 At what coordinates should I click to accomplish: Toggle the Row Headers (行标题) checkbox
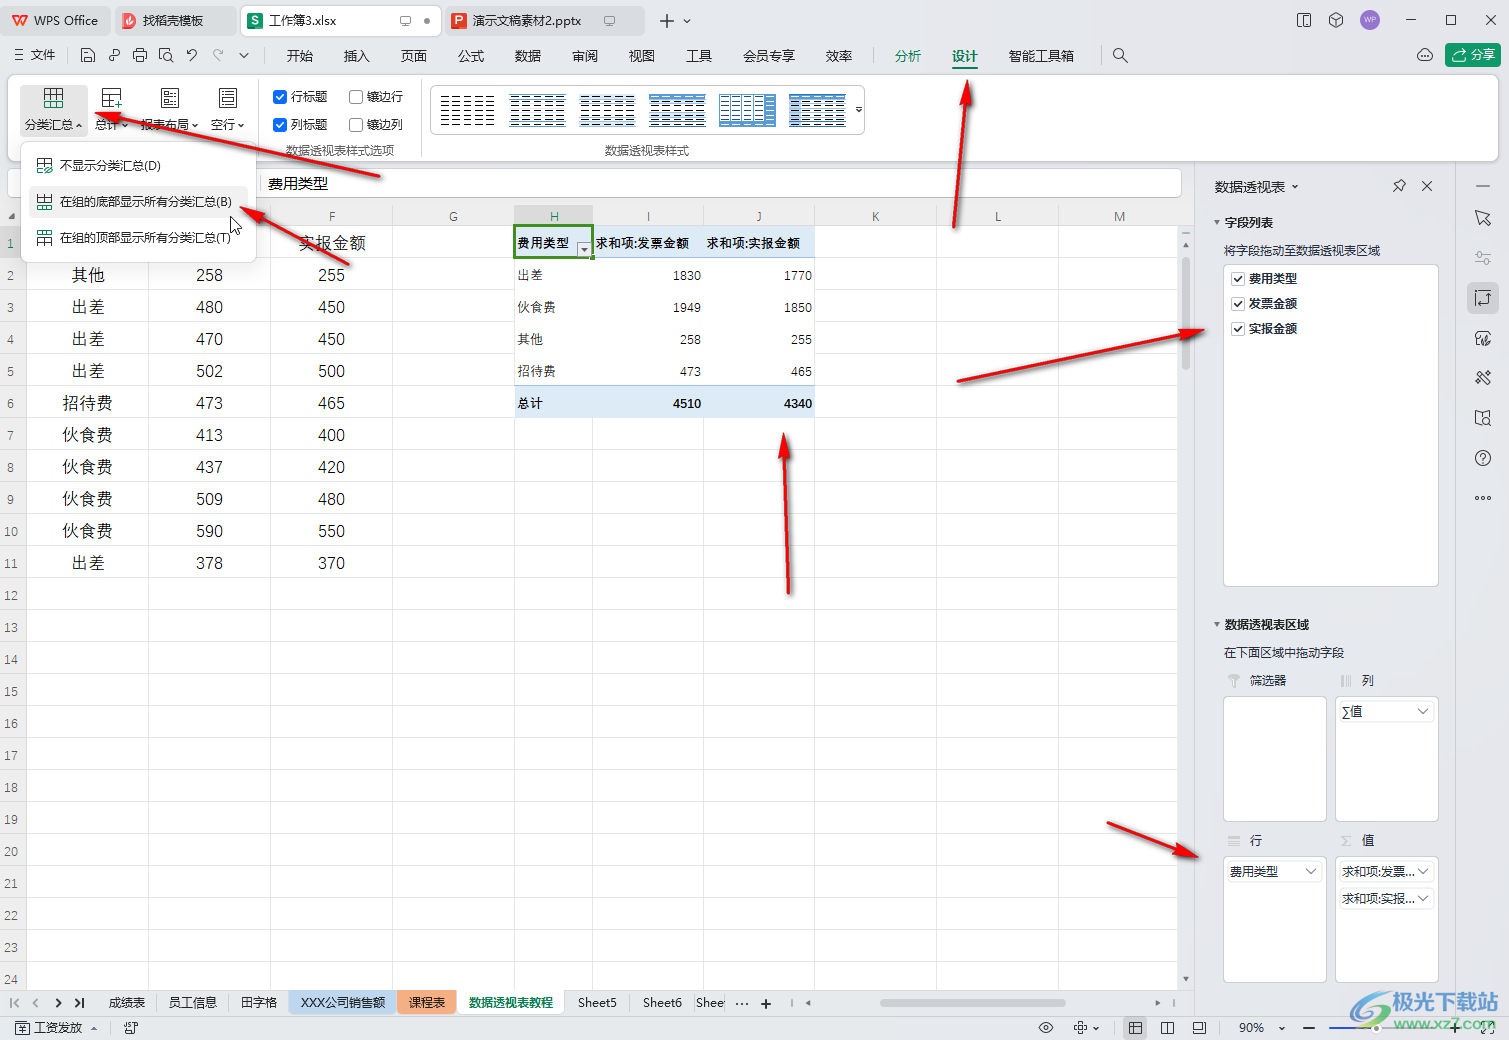280,97
